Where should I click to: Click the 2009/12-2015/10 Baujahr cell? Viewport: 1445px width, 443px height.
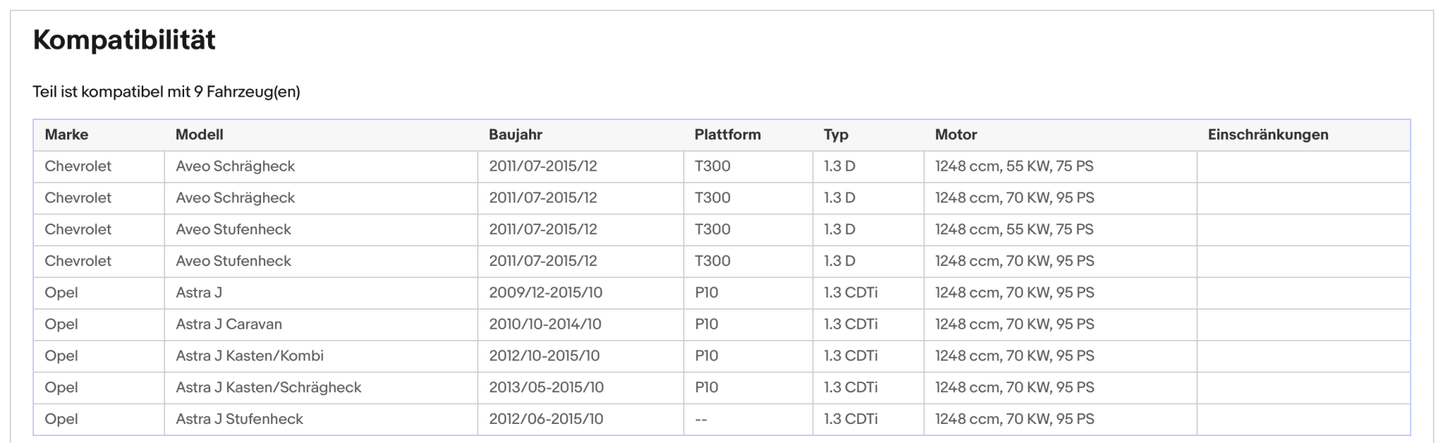[546, 293]
